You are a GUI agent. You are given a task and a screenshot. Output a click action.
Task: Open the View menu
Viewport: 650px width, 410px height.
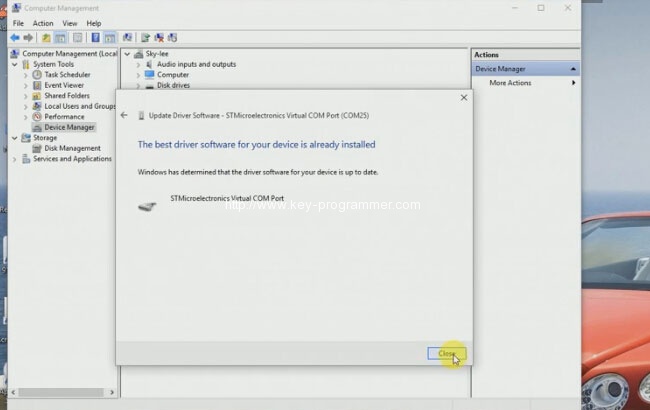(70, 23)
